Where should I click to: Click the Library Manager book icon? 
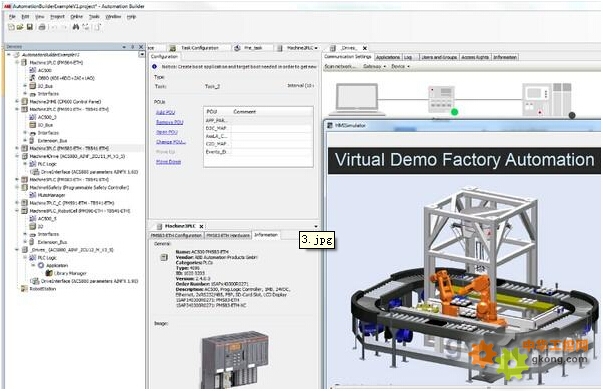[x=49, y=273]
